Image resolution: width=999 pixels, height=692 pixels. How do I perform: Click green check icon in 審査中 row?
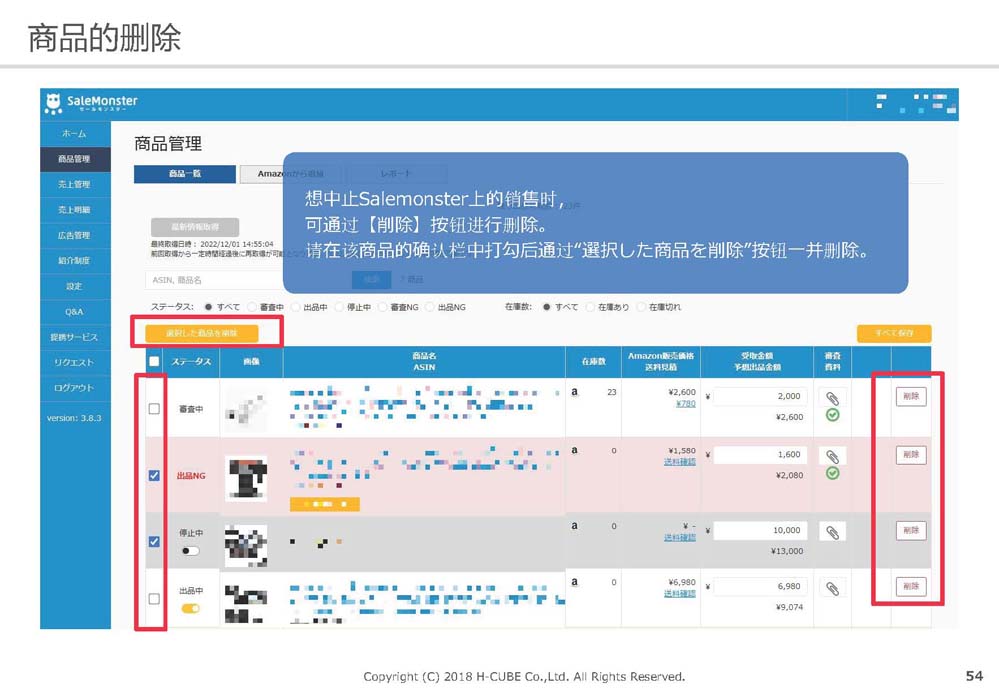(832, 415)
